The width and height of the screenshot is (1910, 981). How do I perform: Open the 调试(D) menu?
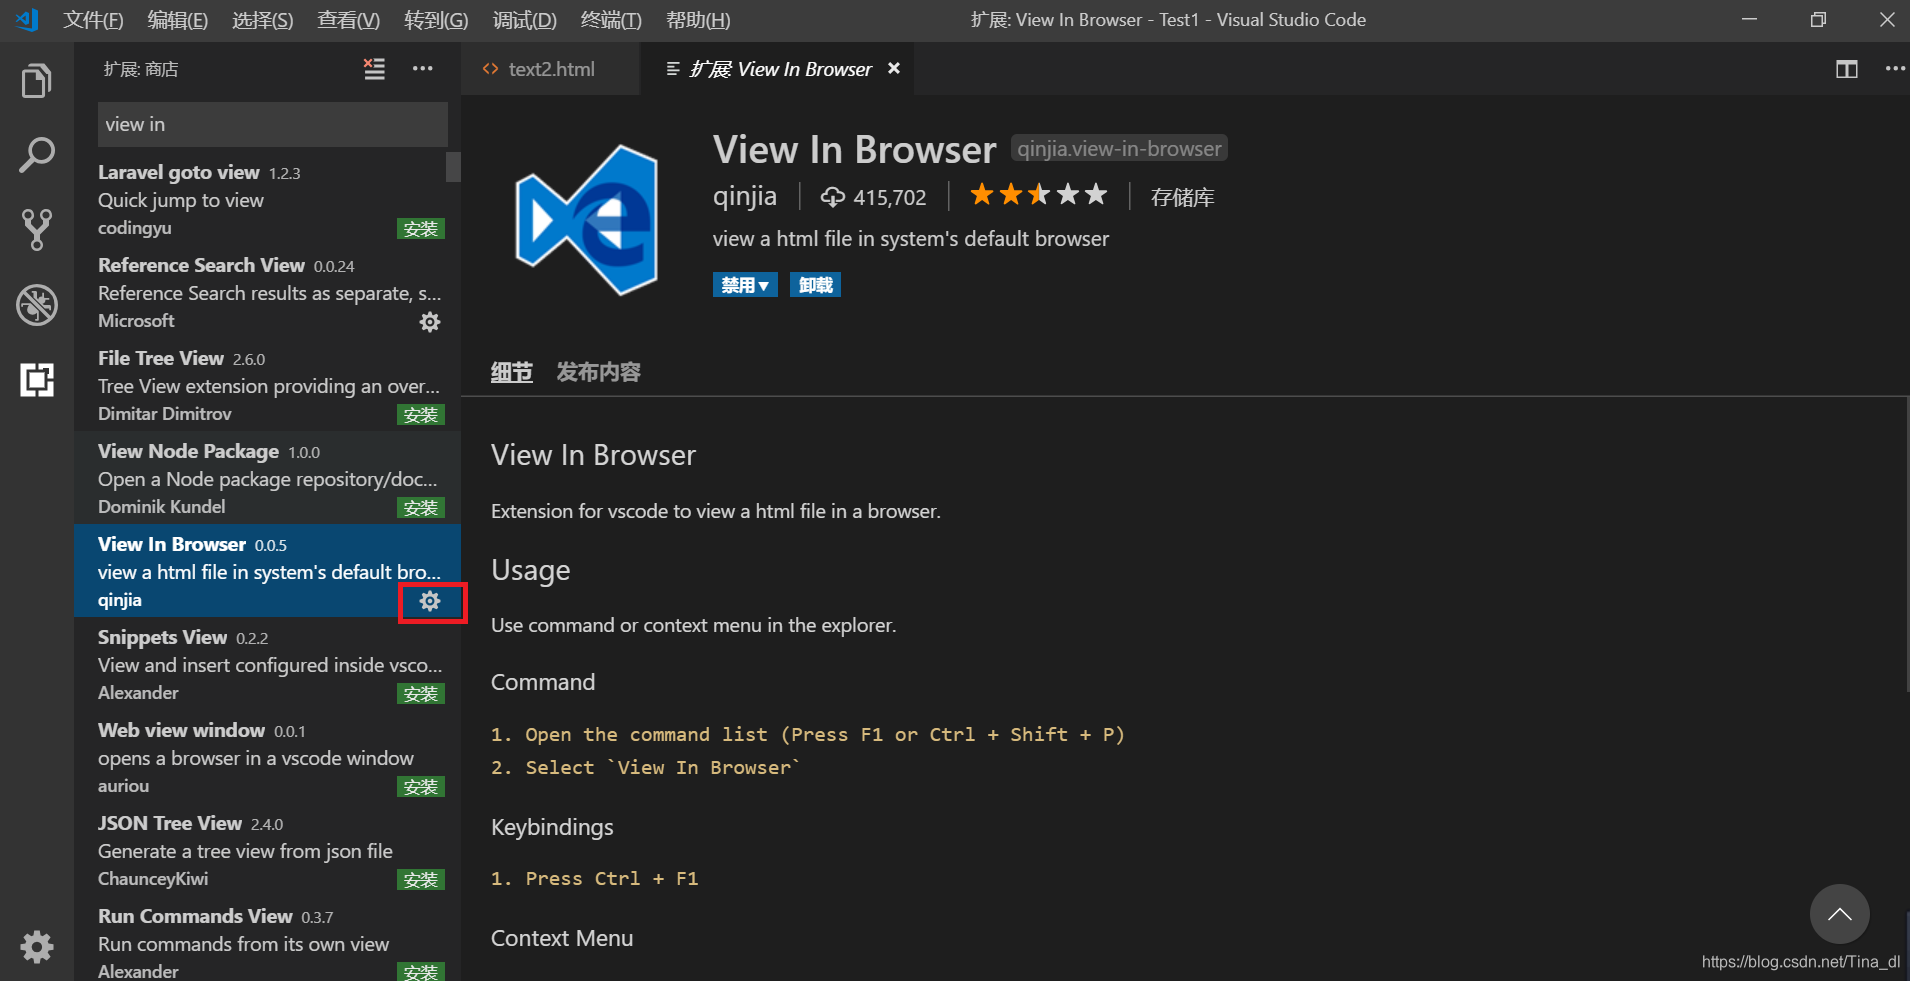tap(524, 20)
